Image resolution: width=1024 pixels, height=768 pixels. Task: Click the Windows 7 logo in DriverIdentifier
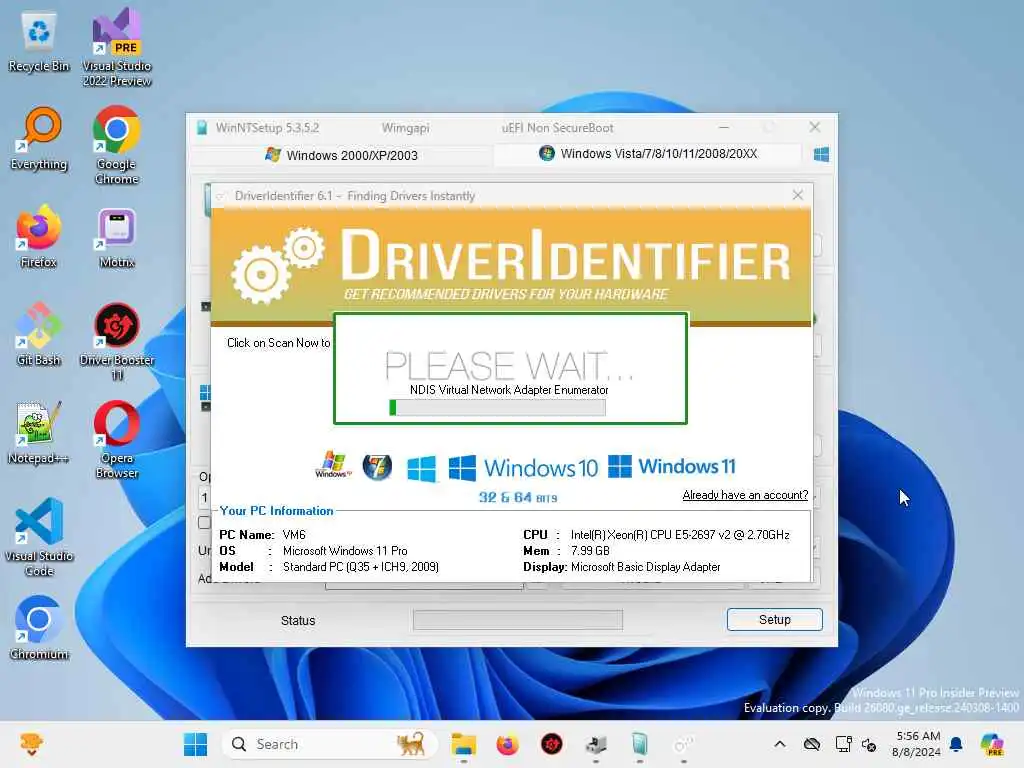click(x=377, y=466)
